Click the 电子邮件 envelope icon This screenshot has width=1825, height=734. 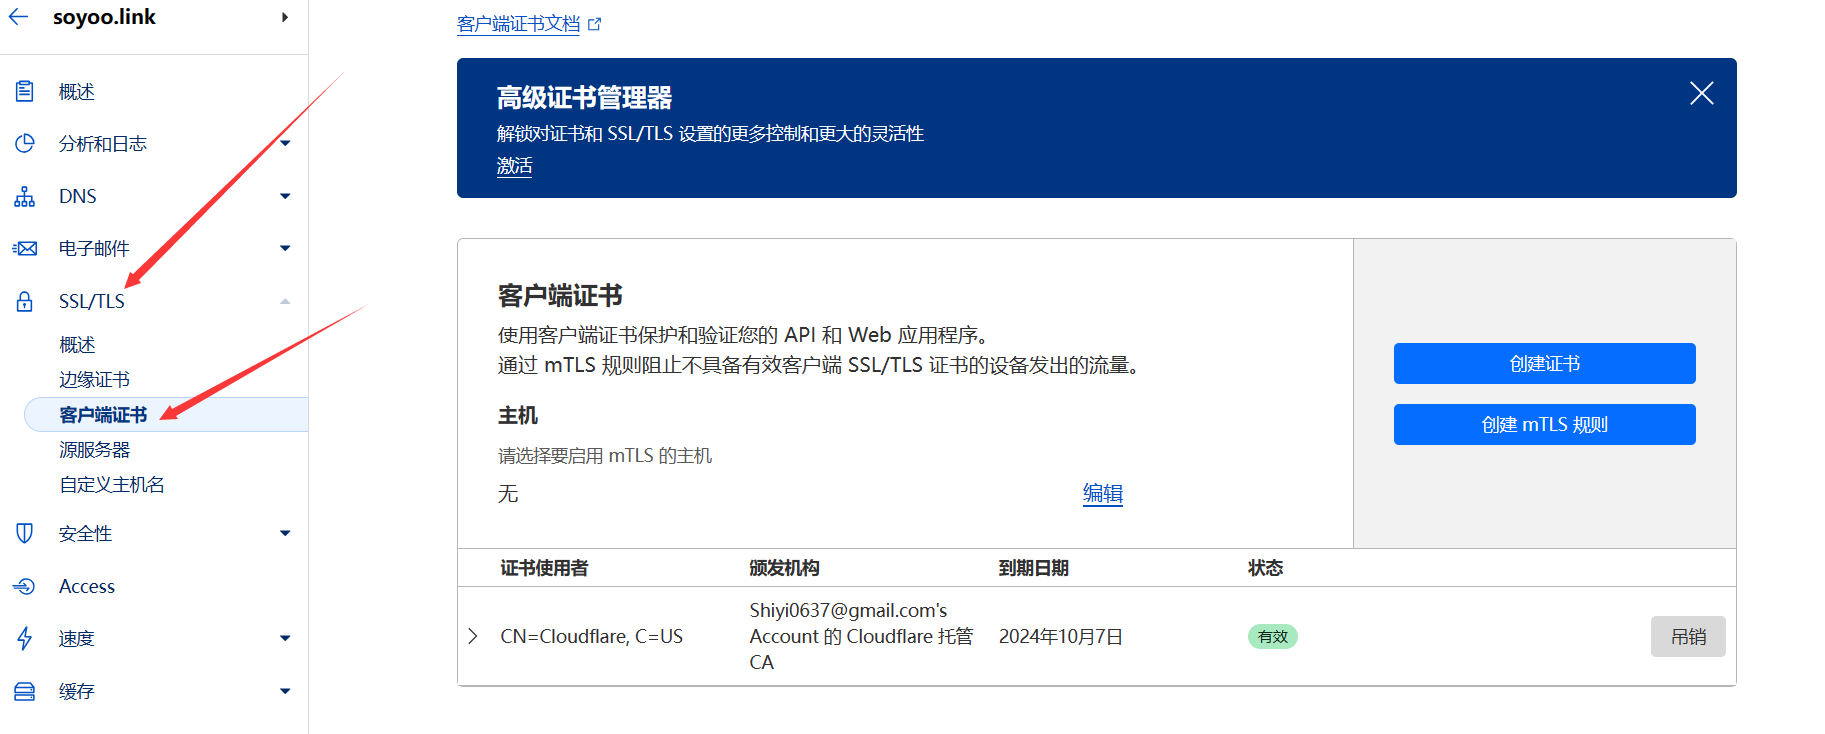click(x=25, y=248)
